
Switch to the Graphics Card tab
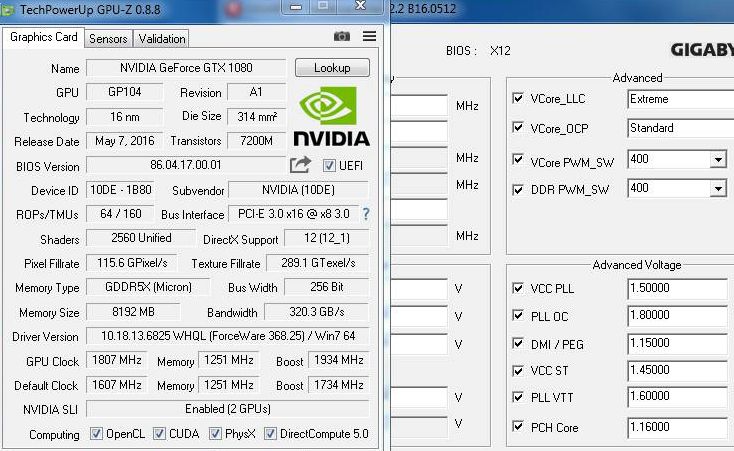pyautogui.click(x=44, y=37)
